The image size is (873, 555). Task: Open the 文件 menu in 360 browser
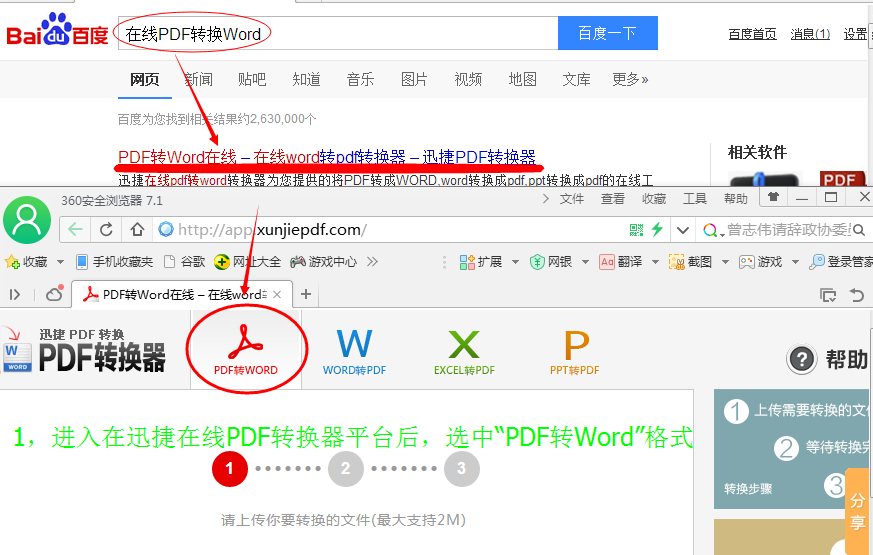(572, 199)
